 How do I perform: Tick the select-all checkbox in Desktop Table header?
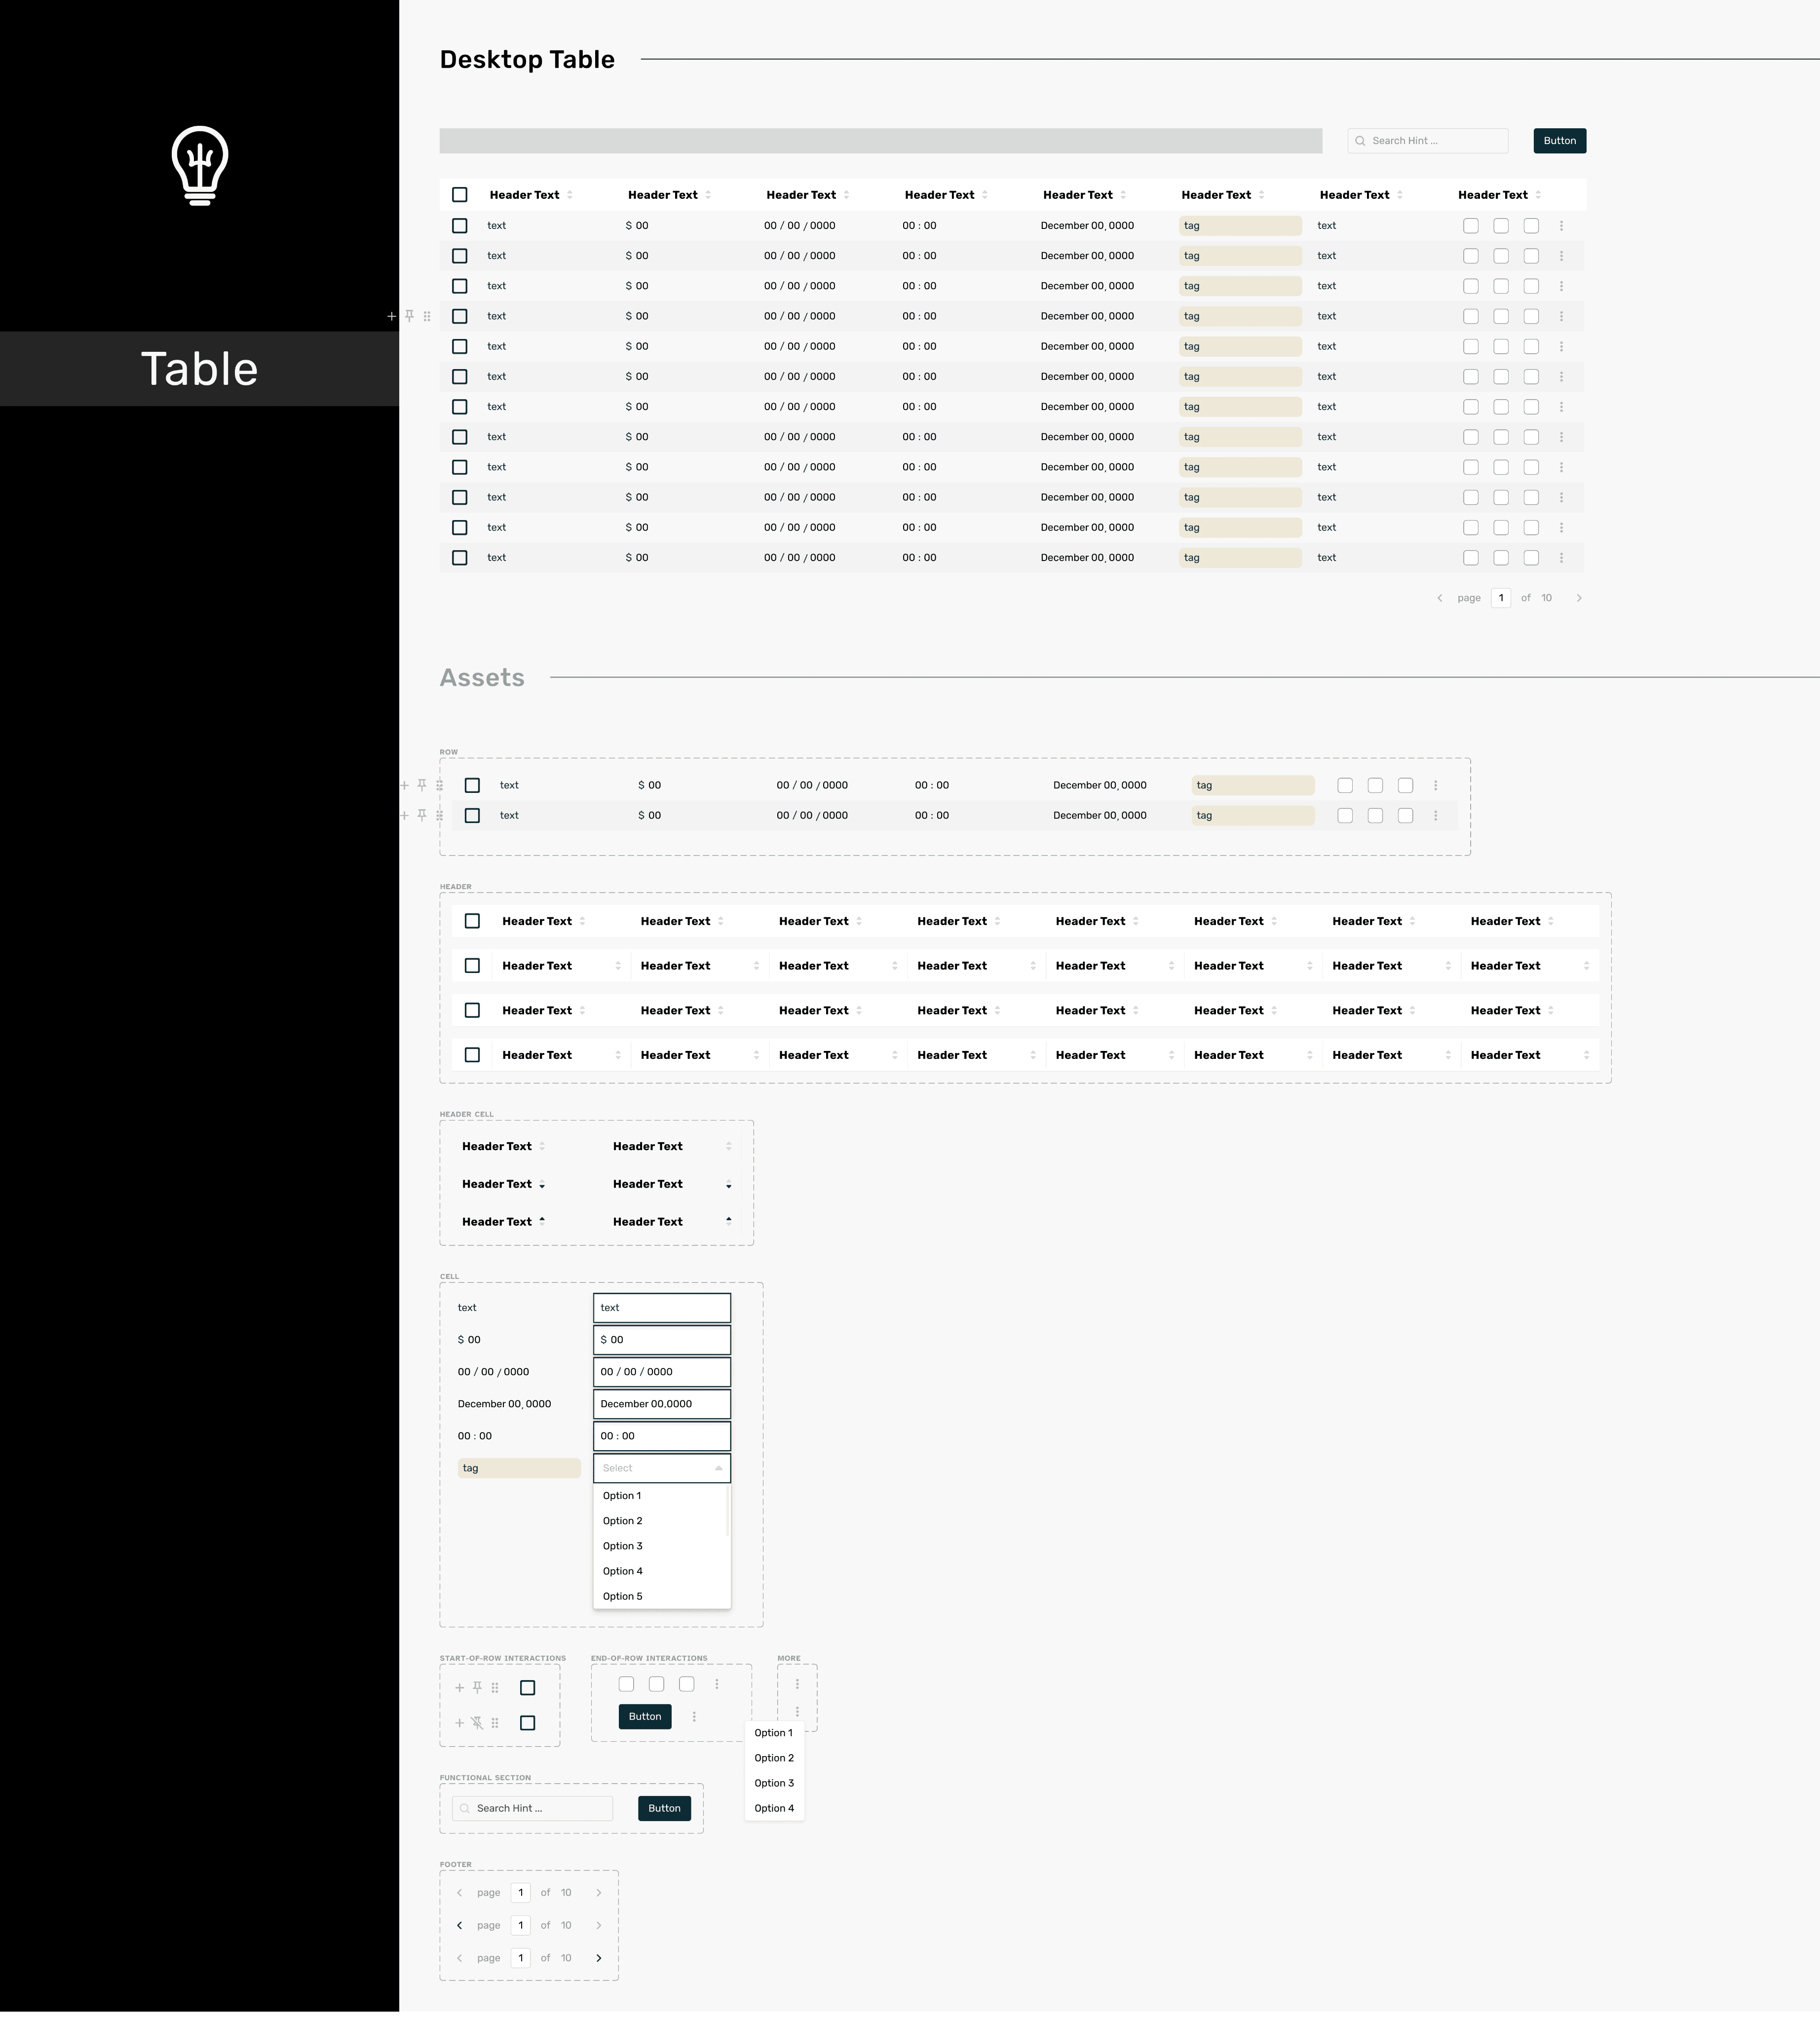460,195
